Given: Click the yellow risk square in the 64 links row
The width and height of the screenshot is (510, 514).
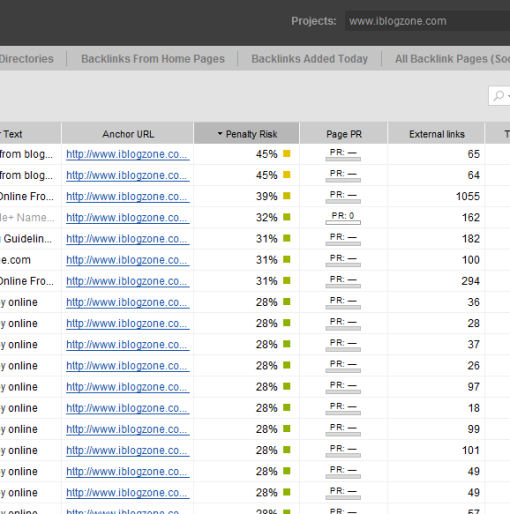Looking at the screenshot, I should 287,175.
